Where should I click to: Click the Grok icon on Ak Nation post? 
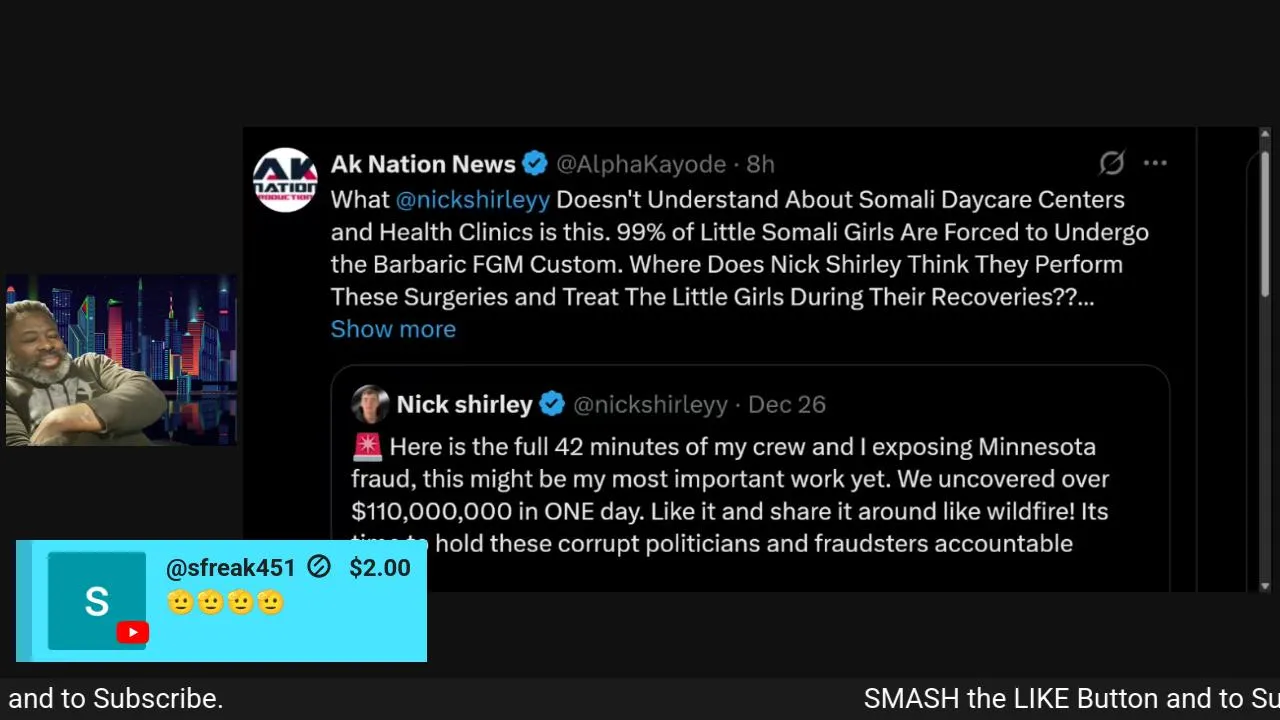pyautogui.click(x=1112, y=163)
